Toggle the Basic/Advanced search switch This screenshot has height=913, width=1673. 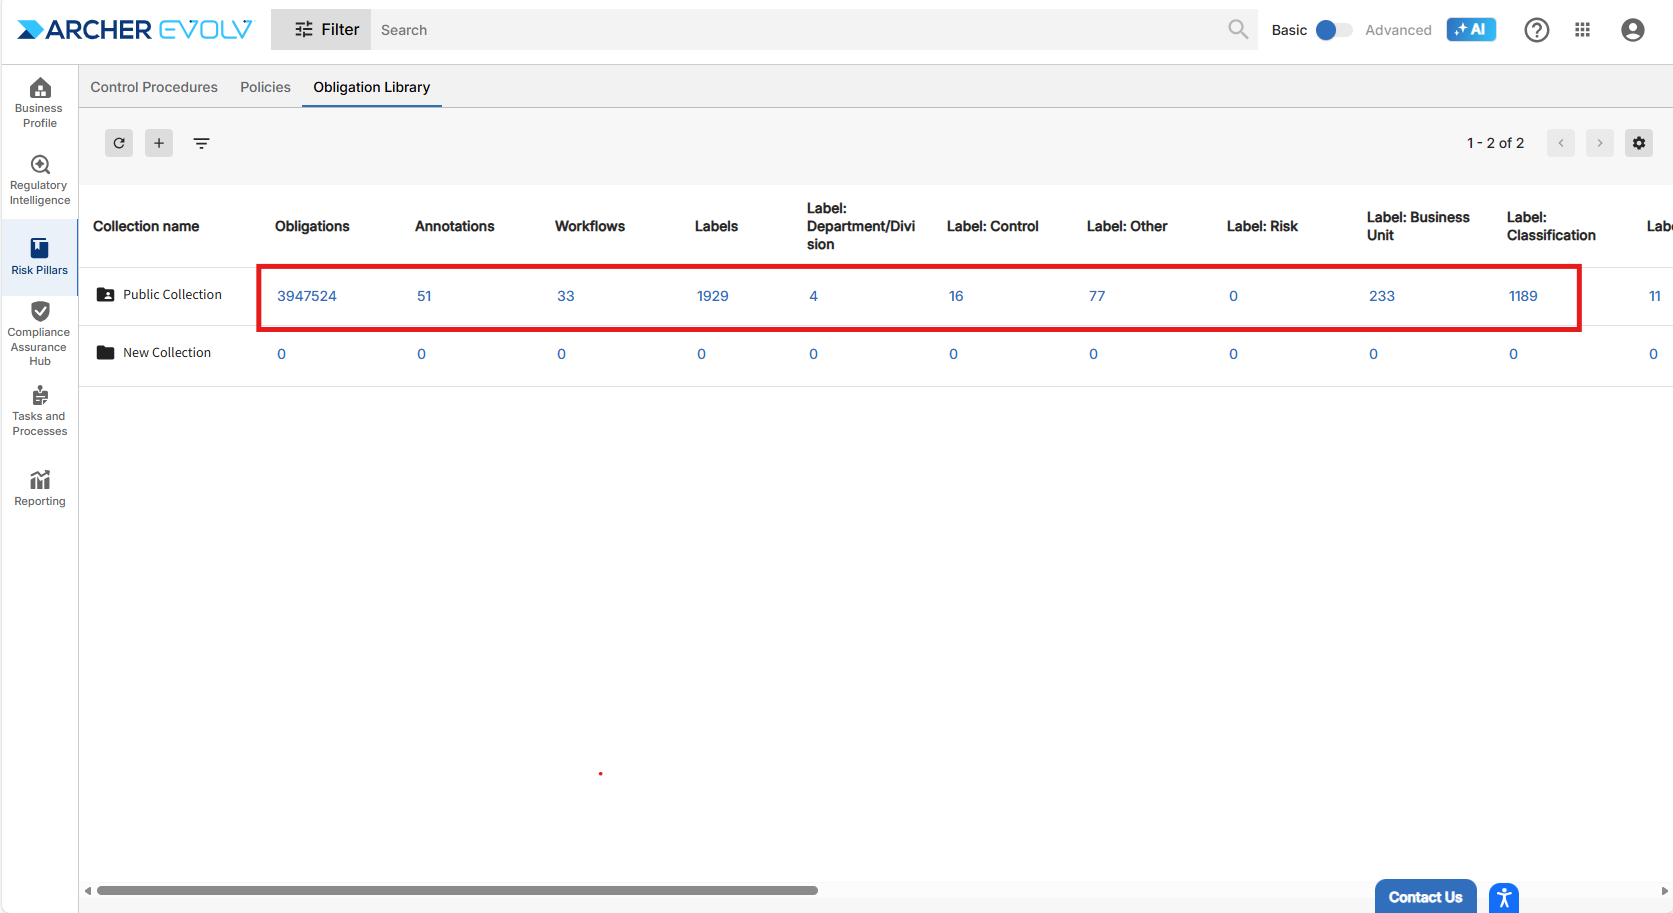pos(1334,30)
